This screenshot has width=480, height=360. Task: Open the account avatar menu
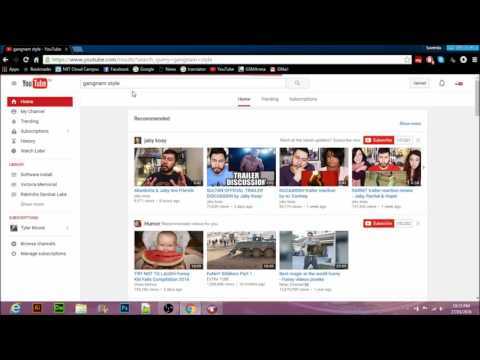click(x=459, y=84)
